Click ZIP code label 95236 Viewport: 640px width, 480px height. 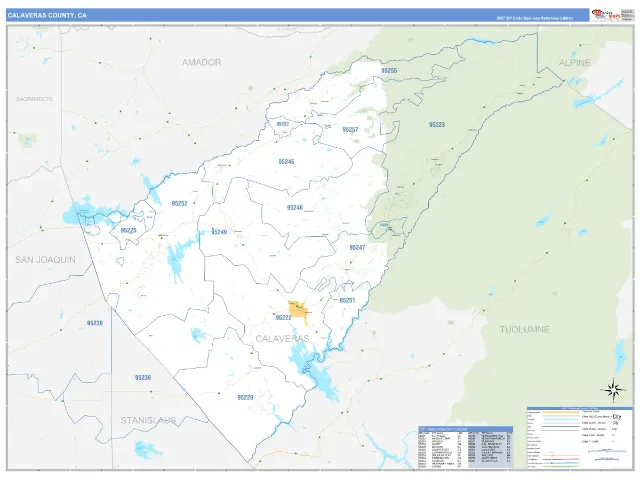95,323
